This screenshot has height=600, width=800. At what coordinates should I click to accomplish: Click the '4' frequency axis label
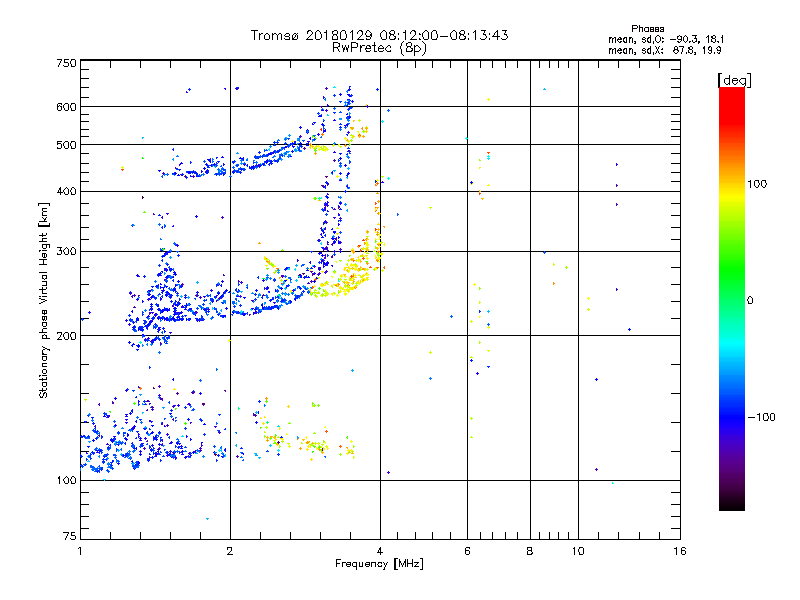tap(380, 551)
